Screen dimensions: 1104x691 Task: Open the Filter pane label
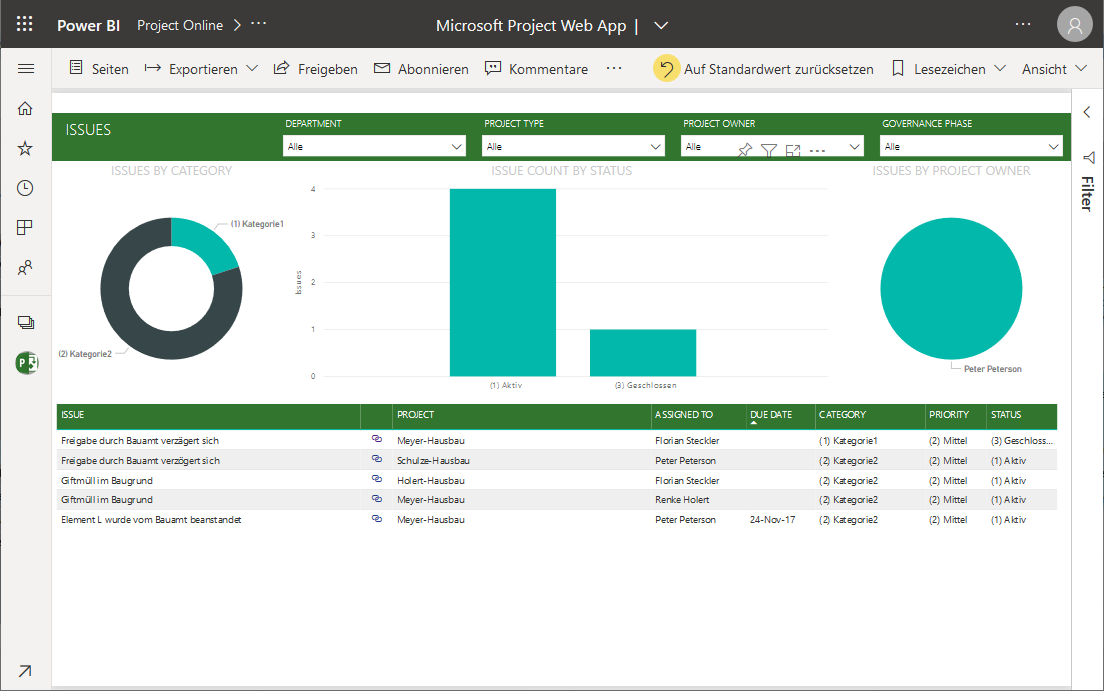(x=1087, y=194)
